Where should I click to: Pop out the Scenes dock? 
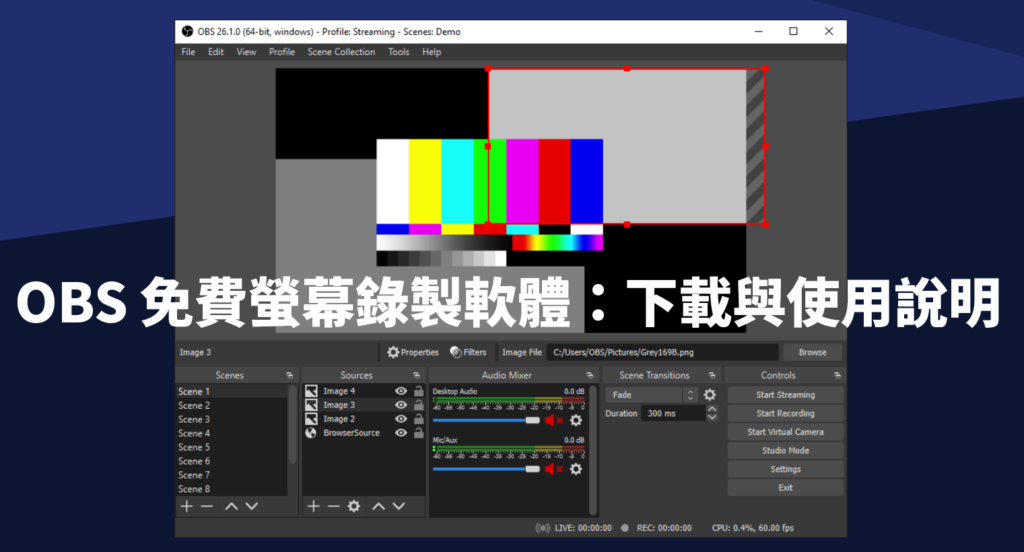(289, 376)
